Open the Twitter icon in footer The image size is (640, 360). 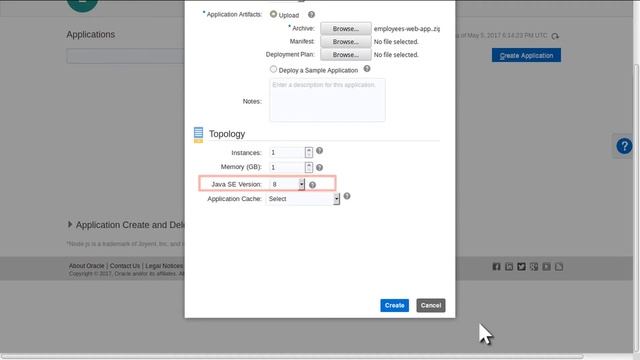click(x=521, y=267)
